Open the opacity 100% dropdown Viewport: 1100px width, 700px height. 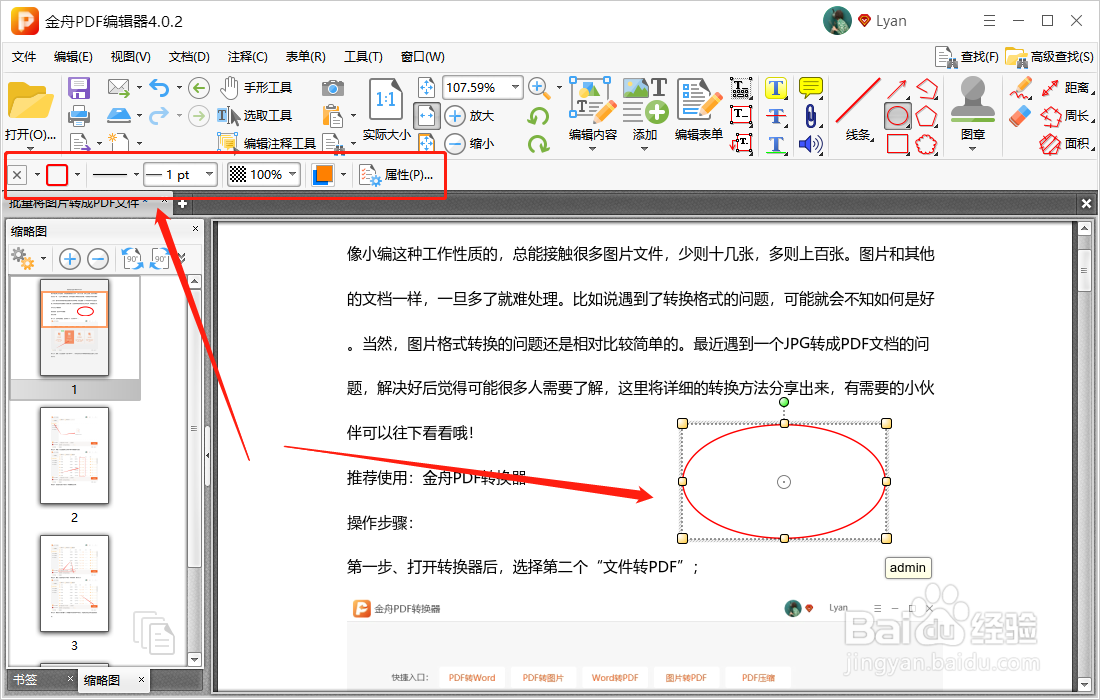tap(293, 174)
